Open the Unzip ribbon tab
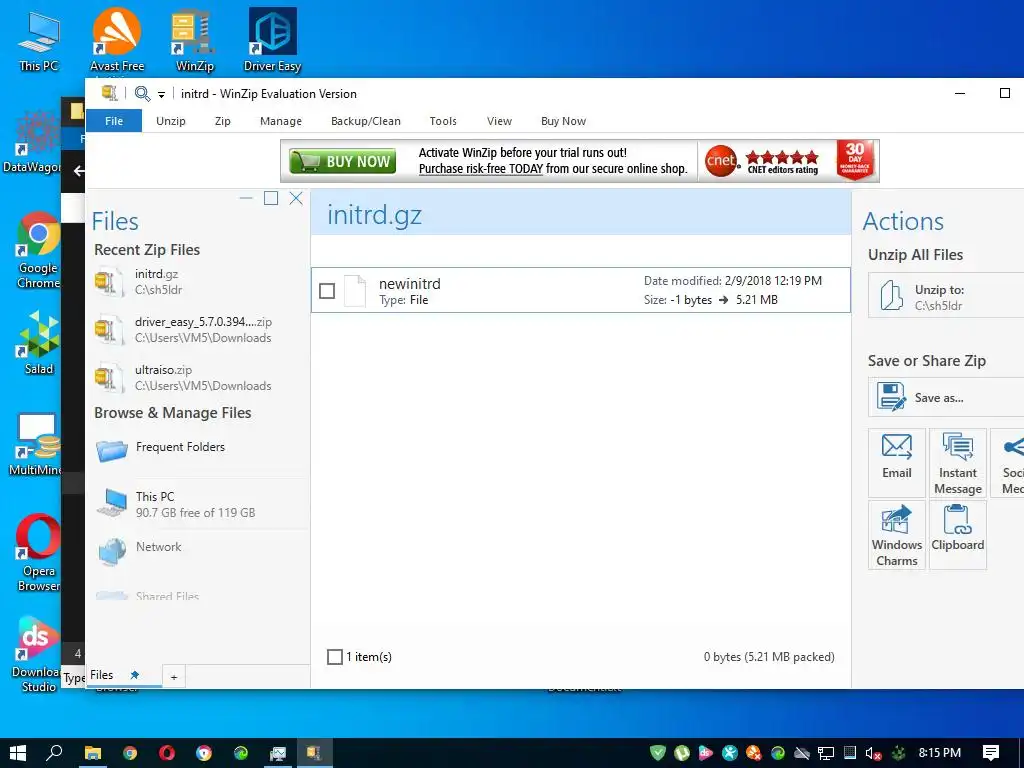 click(x=170, y=121)
